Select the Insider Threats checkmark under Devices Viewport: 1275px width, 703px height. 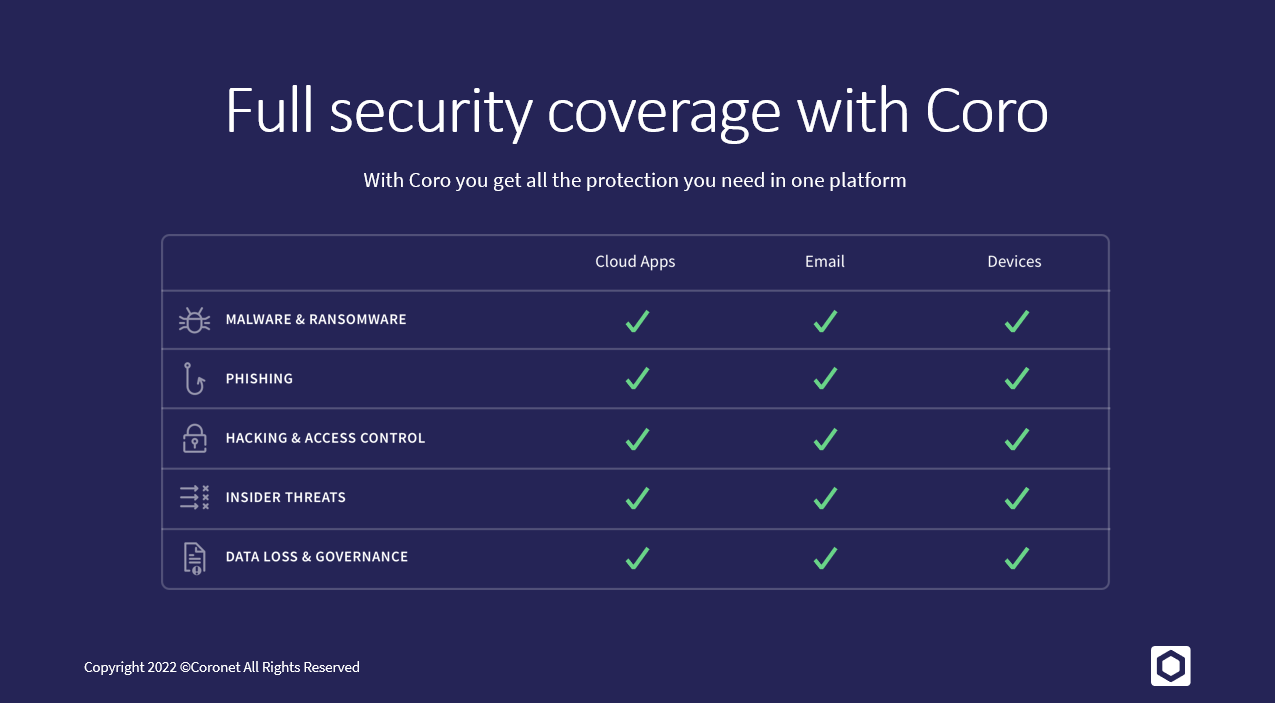click(1017, 497)
